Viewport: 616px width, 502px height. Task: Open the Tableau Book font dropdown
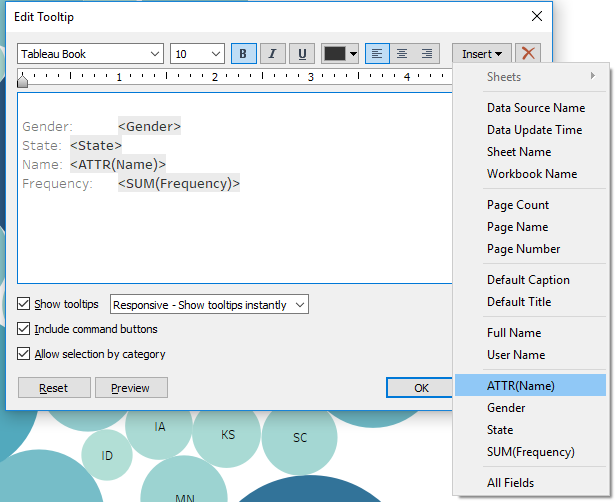click(x=90, y=53)
